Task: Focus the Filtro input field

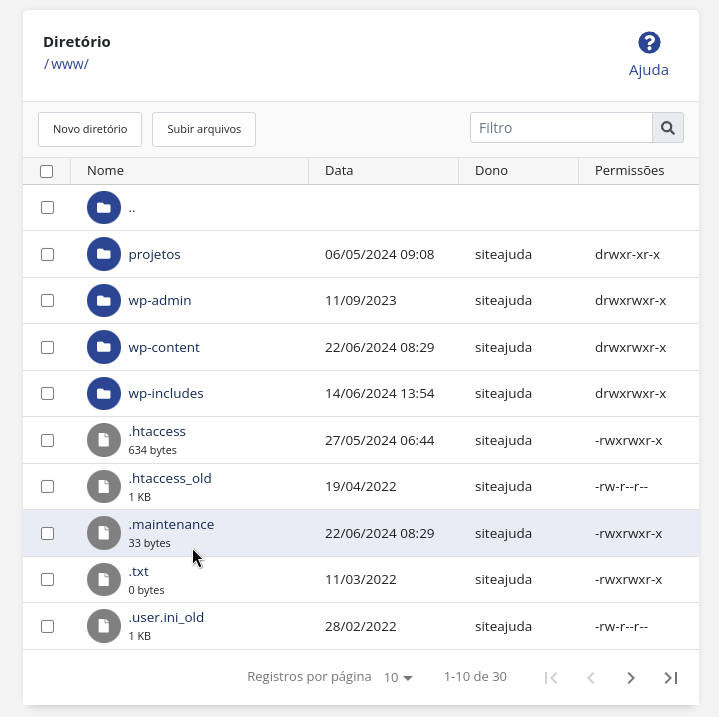Action: click(x=561, y=128)
